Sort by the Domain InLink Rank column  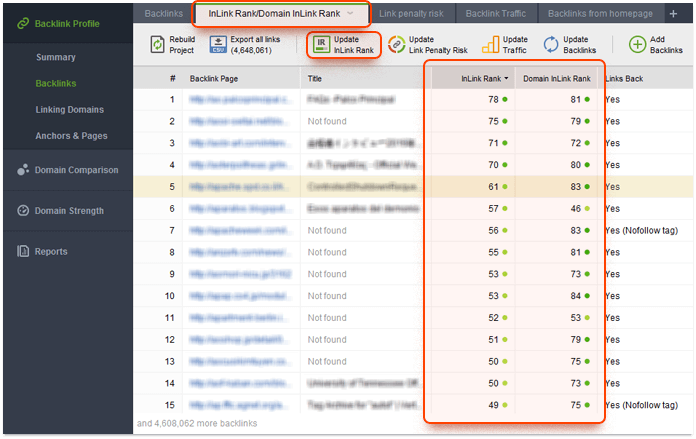(x=557, y=79)
